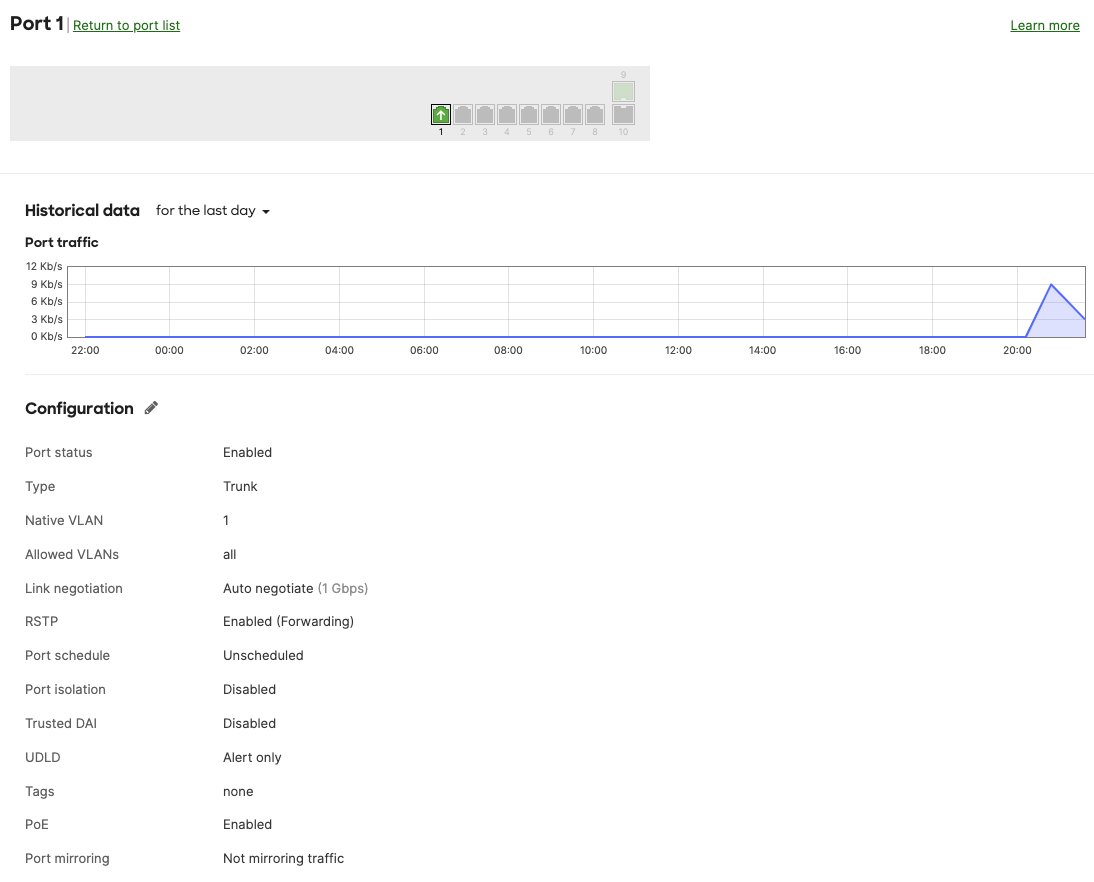Open the "Return to port list" link

tap(126, 25)
